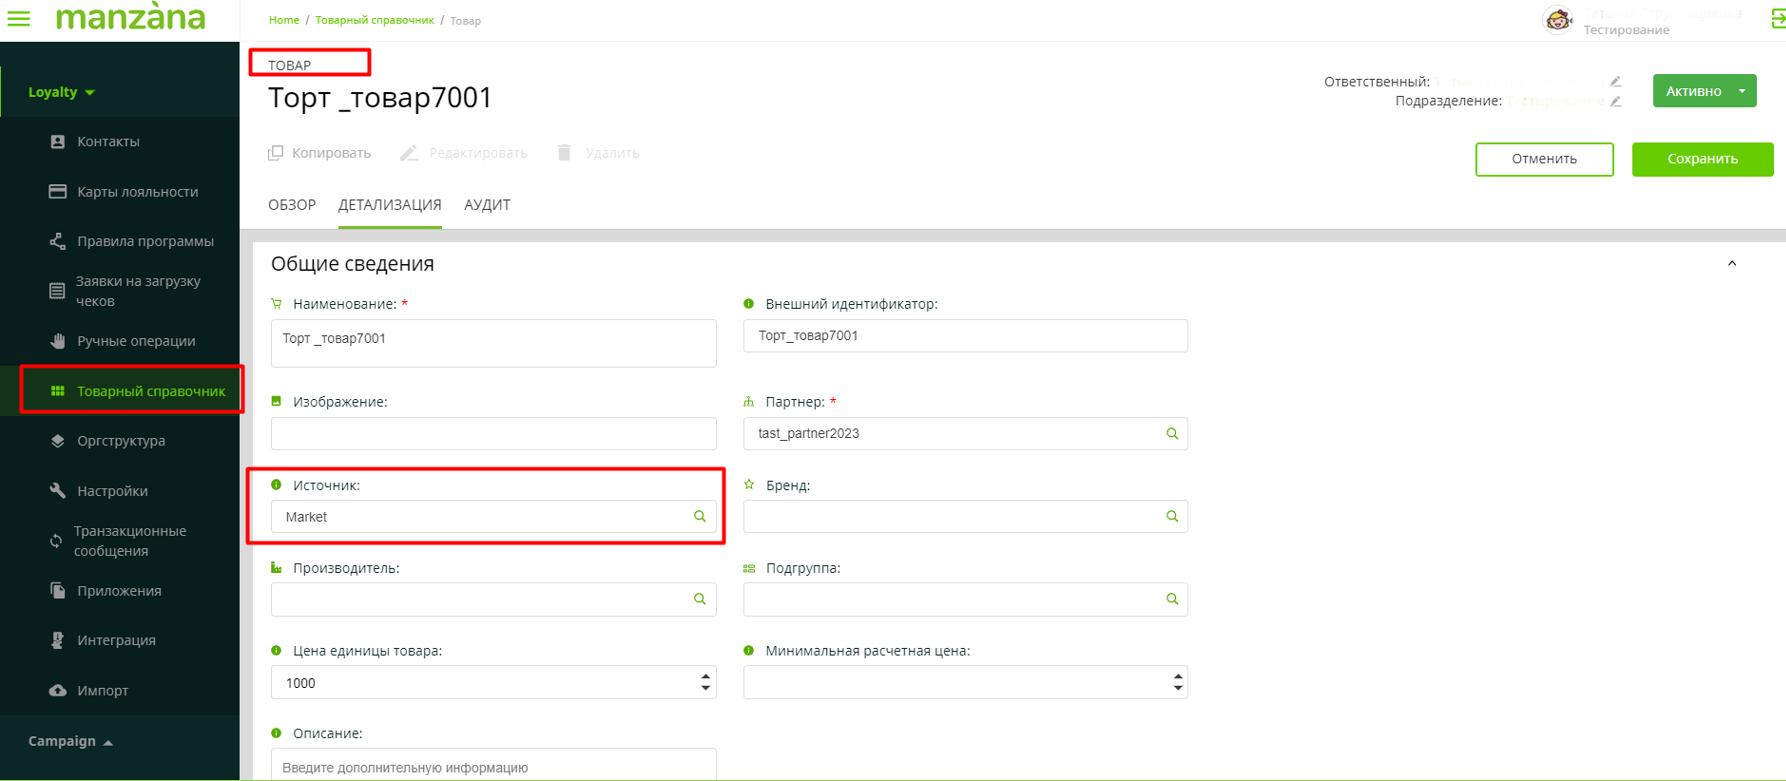Viewport: 1786px width, 781px height.
Task: Increase Цена единицы товара with up arrow
Action: 706,676
